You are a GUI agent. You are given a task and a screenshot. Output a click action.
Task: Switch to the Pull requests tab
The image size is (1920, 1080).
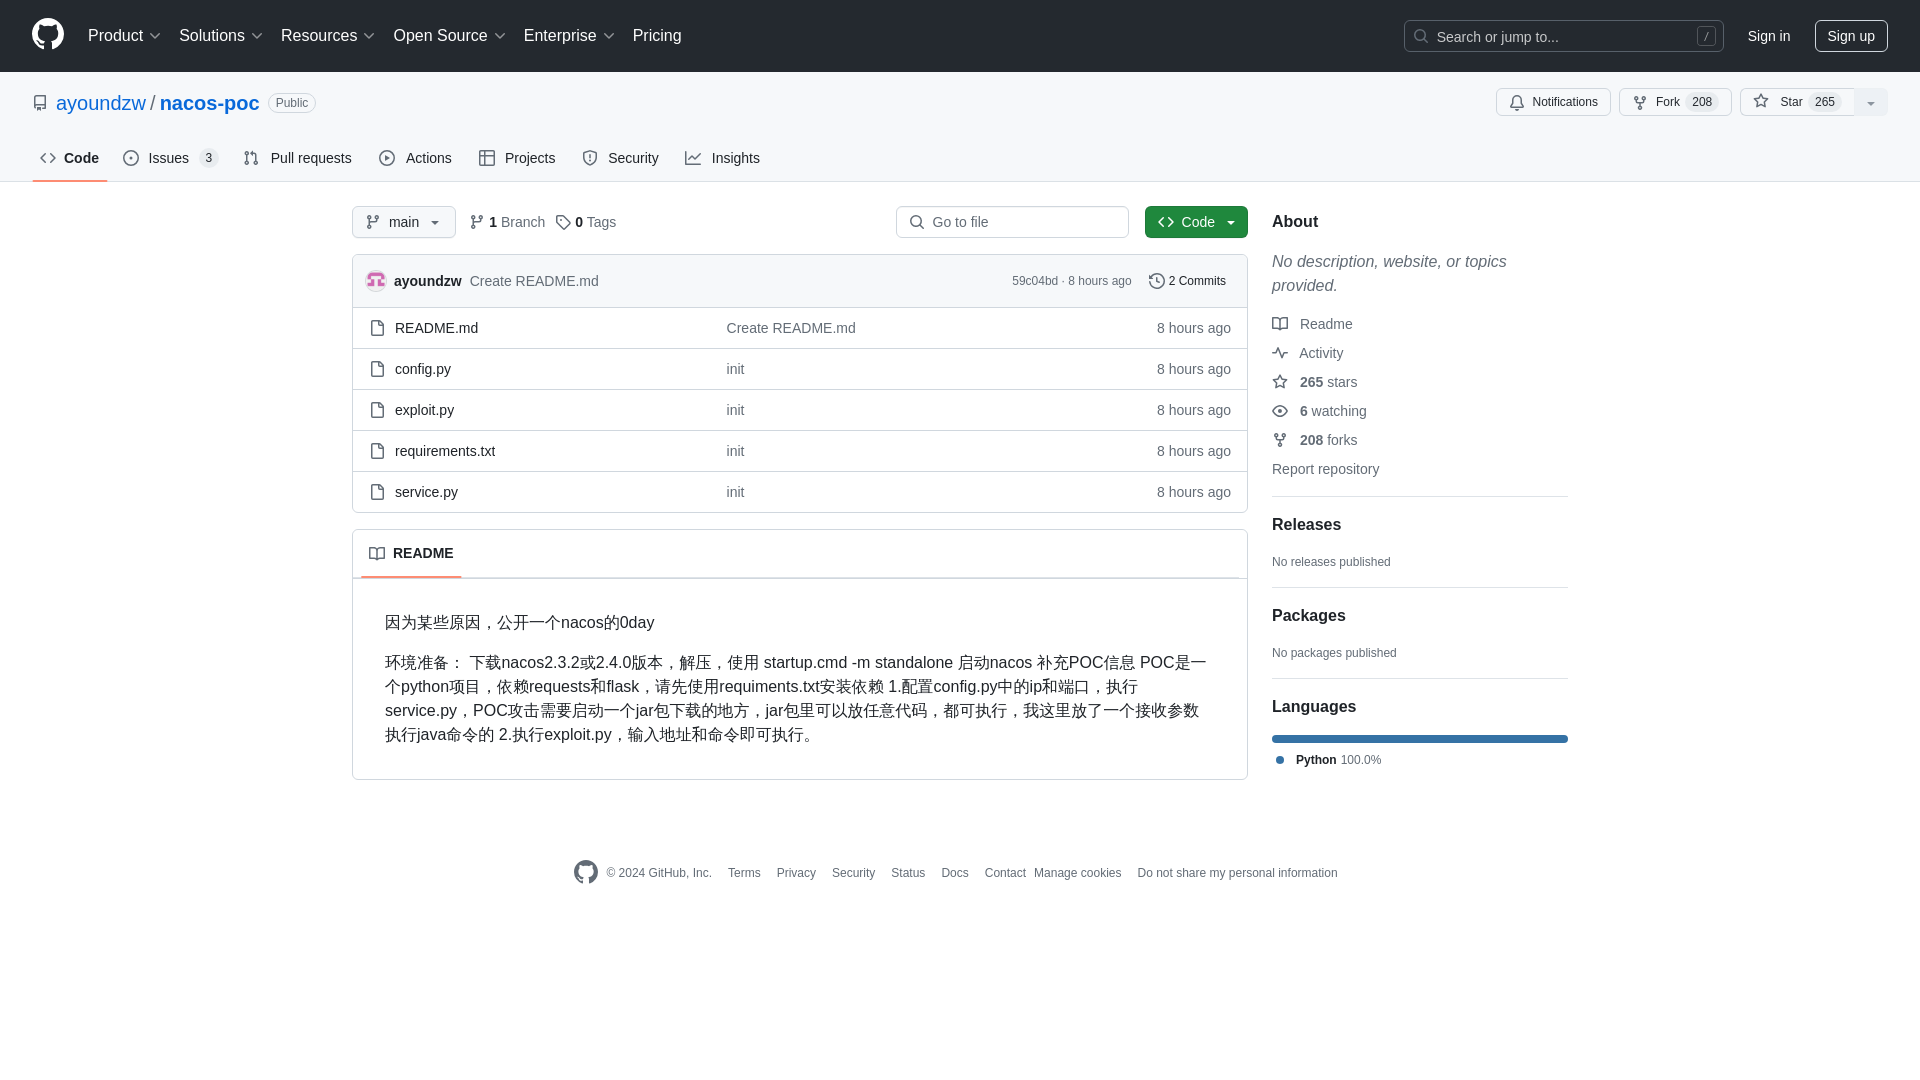pos(297,158)
